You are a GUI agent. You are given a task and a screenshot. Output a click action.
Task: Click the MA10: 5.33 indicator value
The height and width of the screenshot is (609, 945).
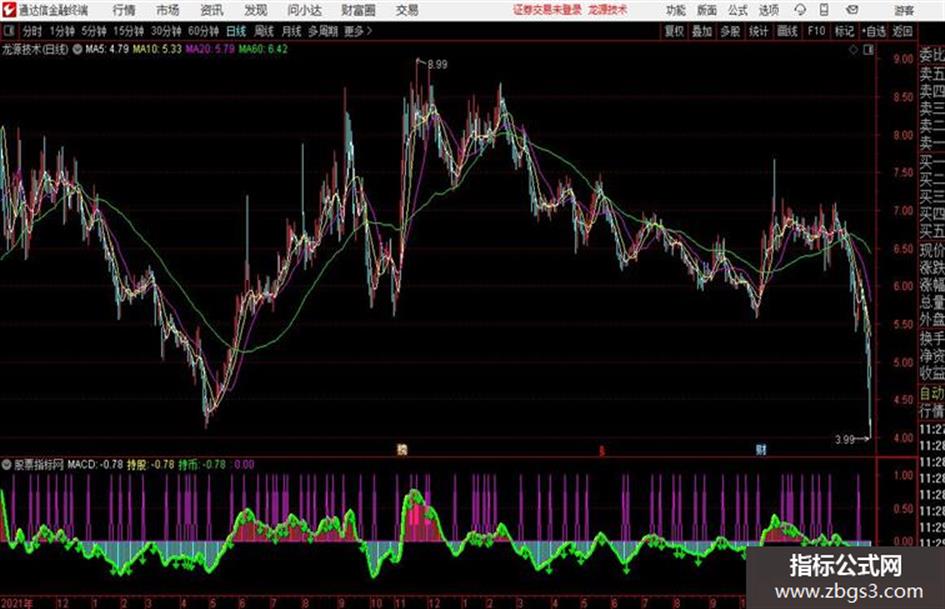[x=157, y=49]
